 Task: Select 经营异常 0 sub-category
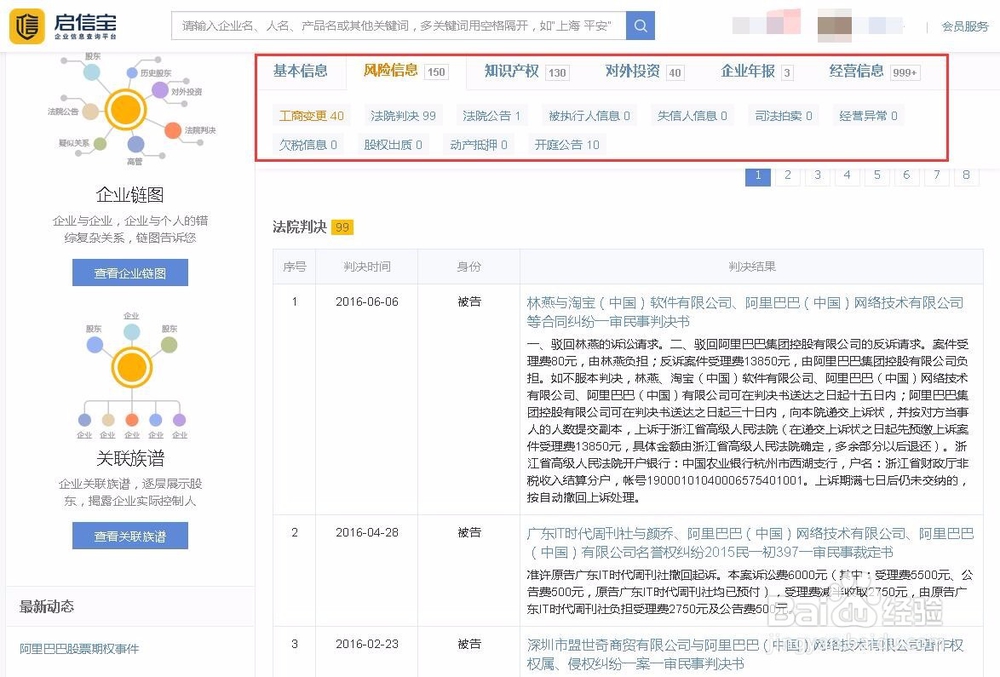(868, 116)
